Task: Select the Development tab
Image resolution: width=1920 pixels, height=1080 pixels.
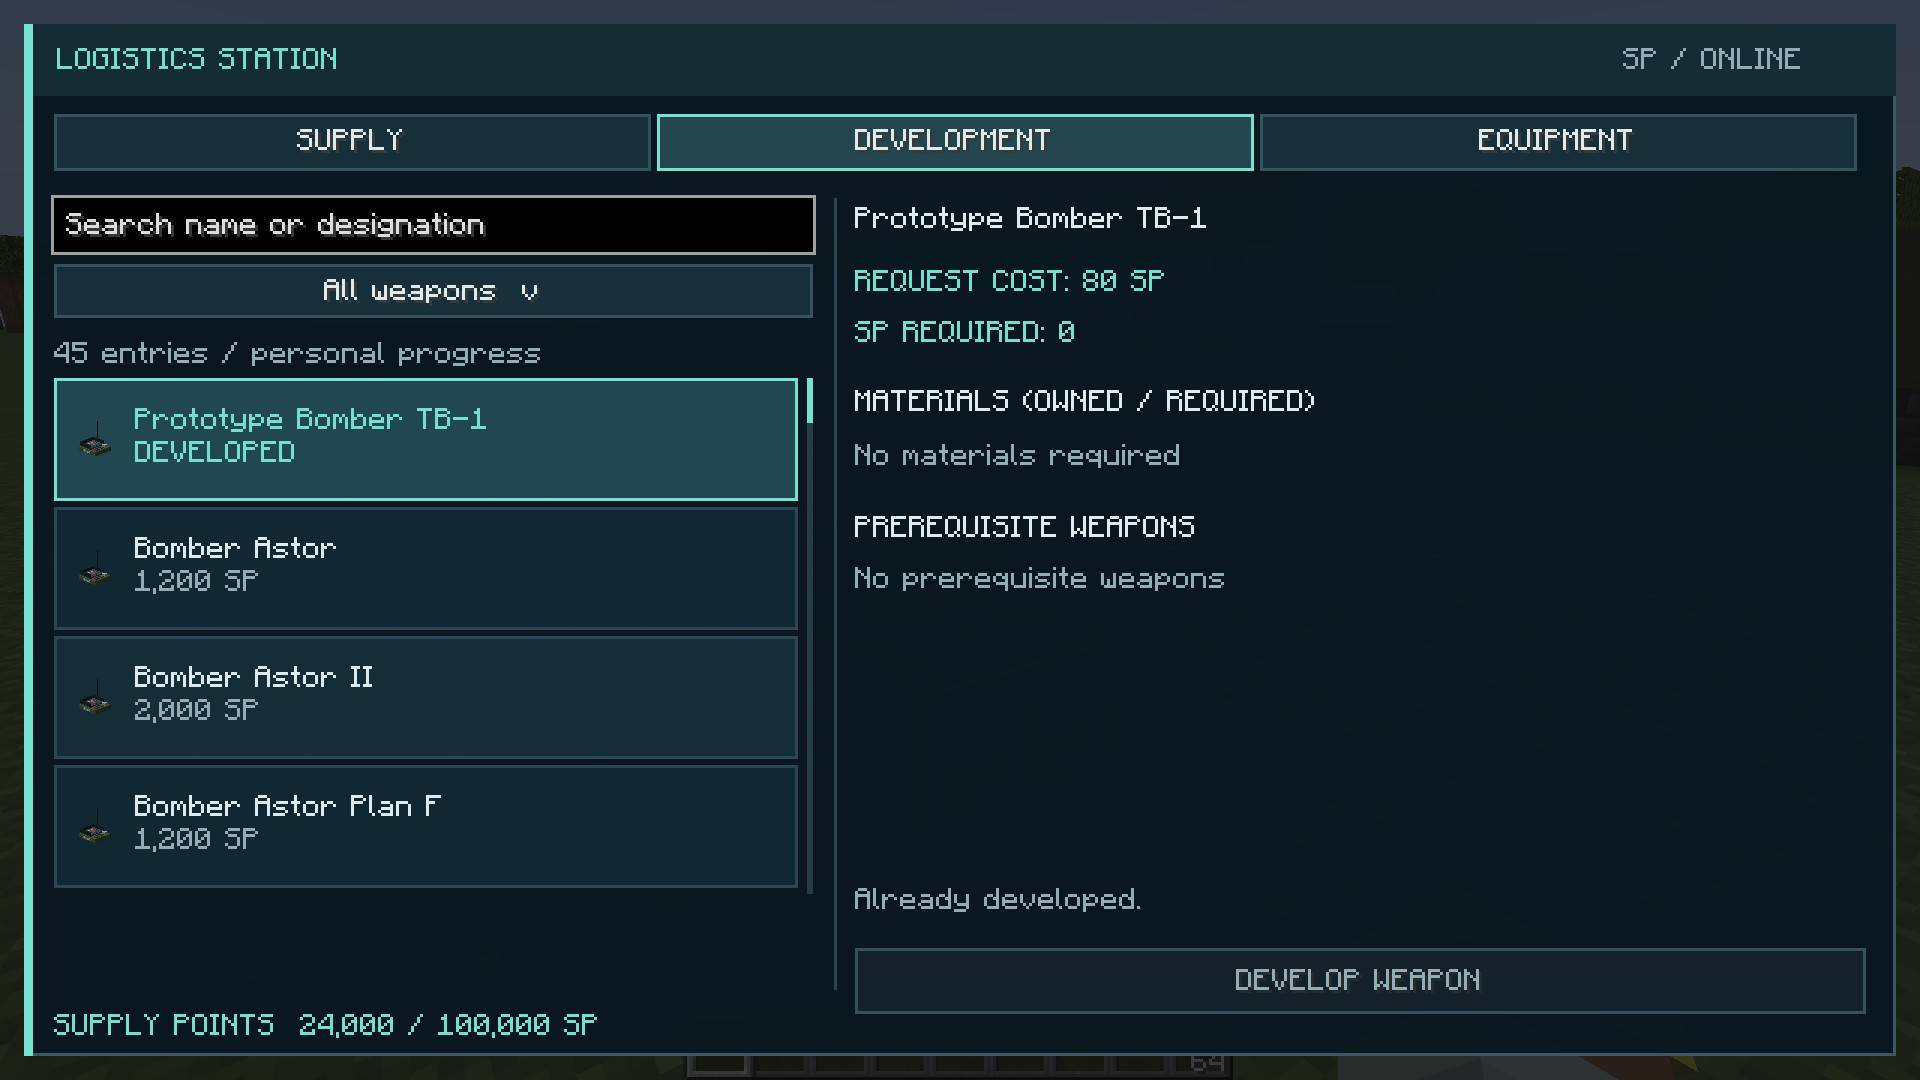Action: (x=954, y=141)
